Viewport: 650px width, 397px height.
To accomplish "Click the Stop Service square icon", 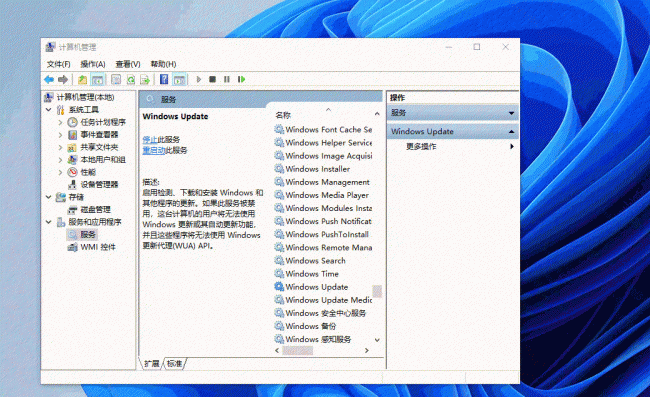I will coord(212,79).
